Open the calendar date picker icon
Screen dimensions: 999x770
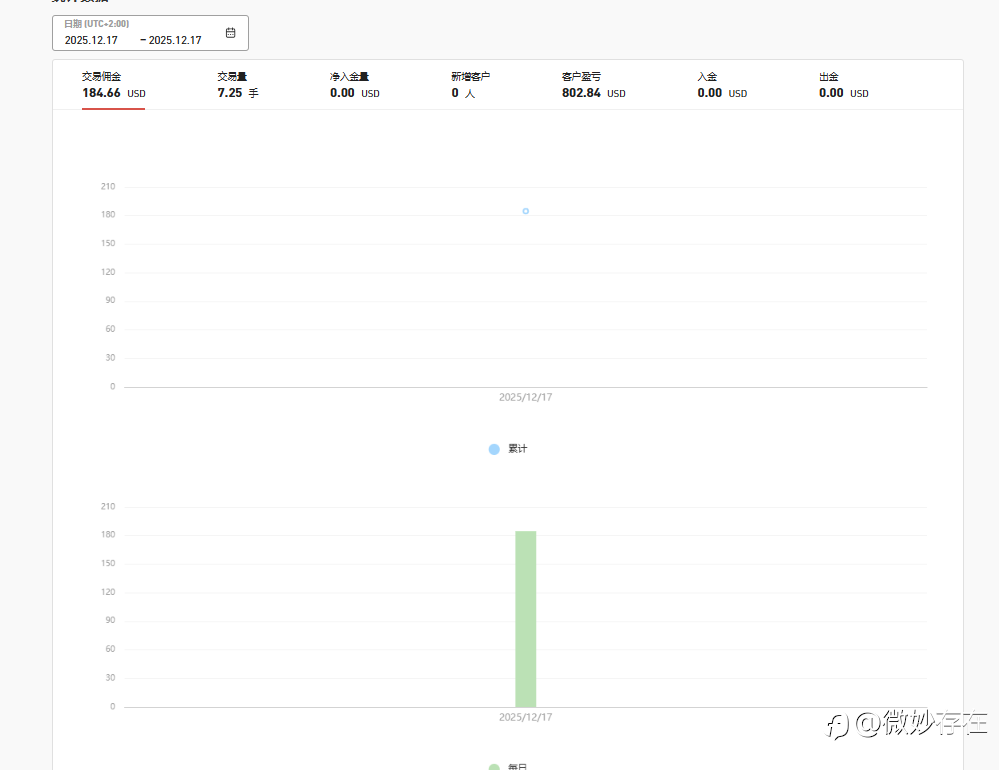[x=231, y=32]
